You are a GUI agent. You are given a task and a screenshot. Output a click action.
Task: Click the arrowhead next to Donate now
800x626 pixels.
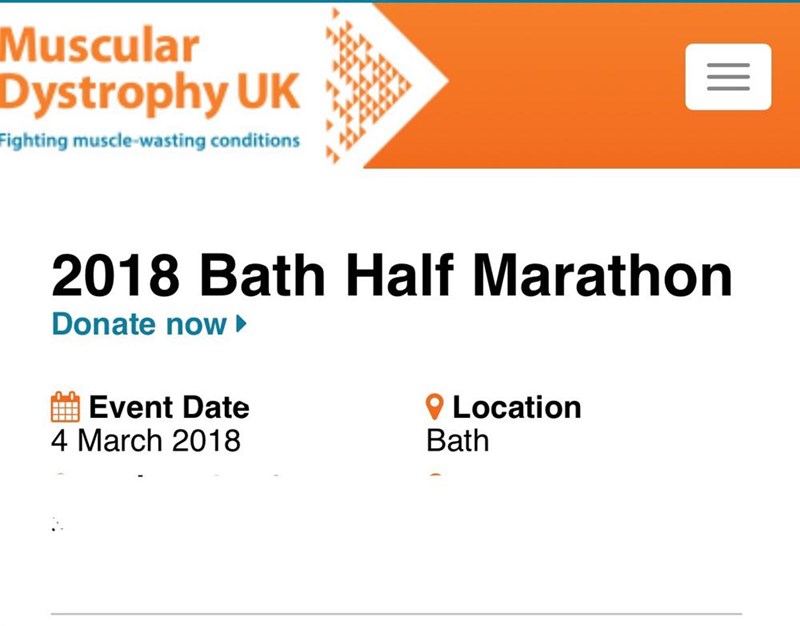click(240, 324)
